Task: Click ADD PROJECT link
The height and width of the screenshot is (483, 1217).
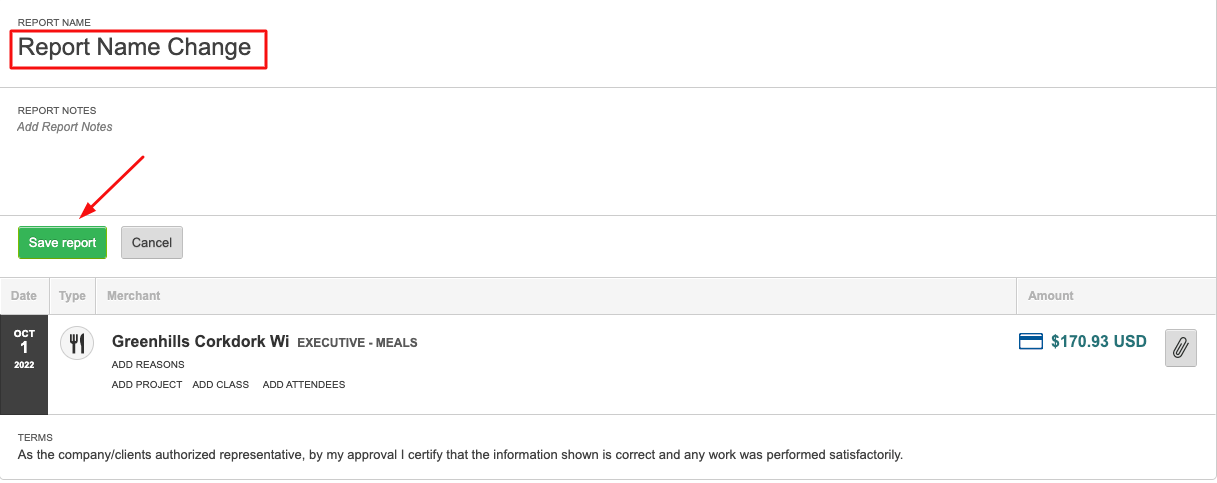Action: click(x=147, y=384)
